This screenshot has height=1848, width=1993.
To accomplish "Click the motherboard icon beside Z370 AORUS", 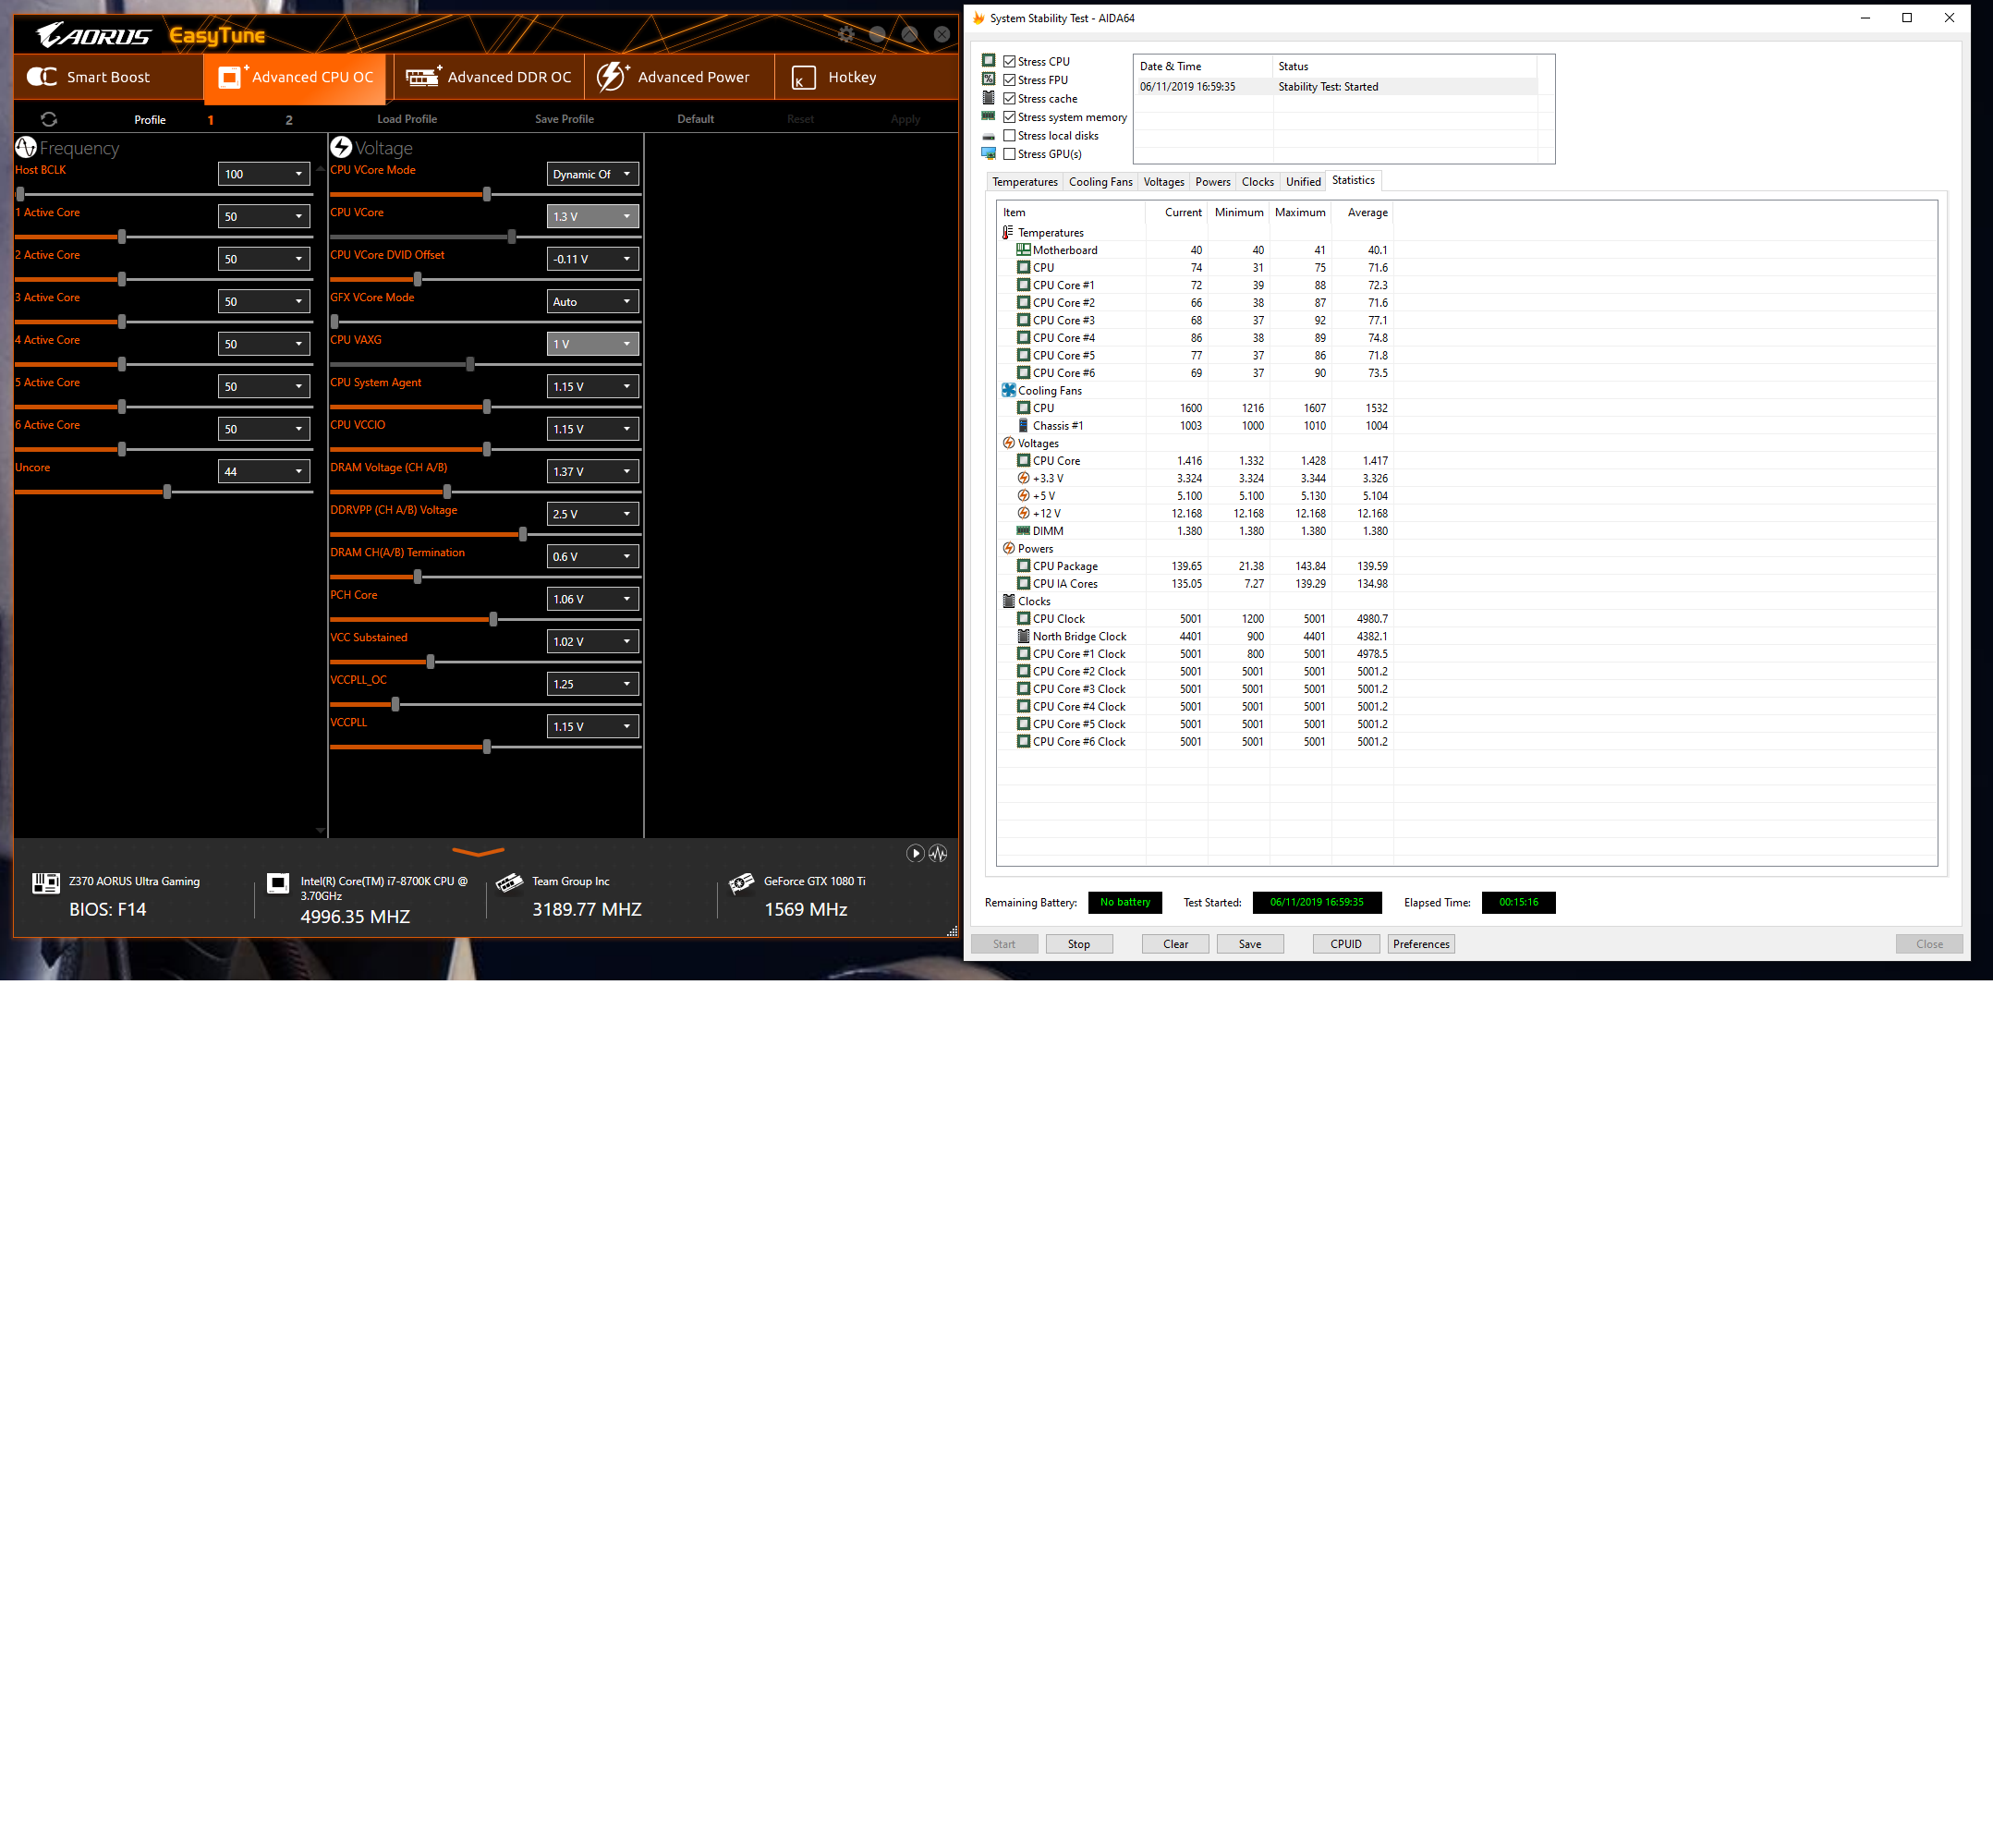I will click(46, 883).
